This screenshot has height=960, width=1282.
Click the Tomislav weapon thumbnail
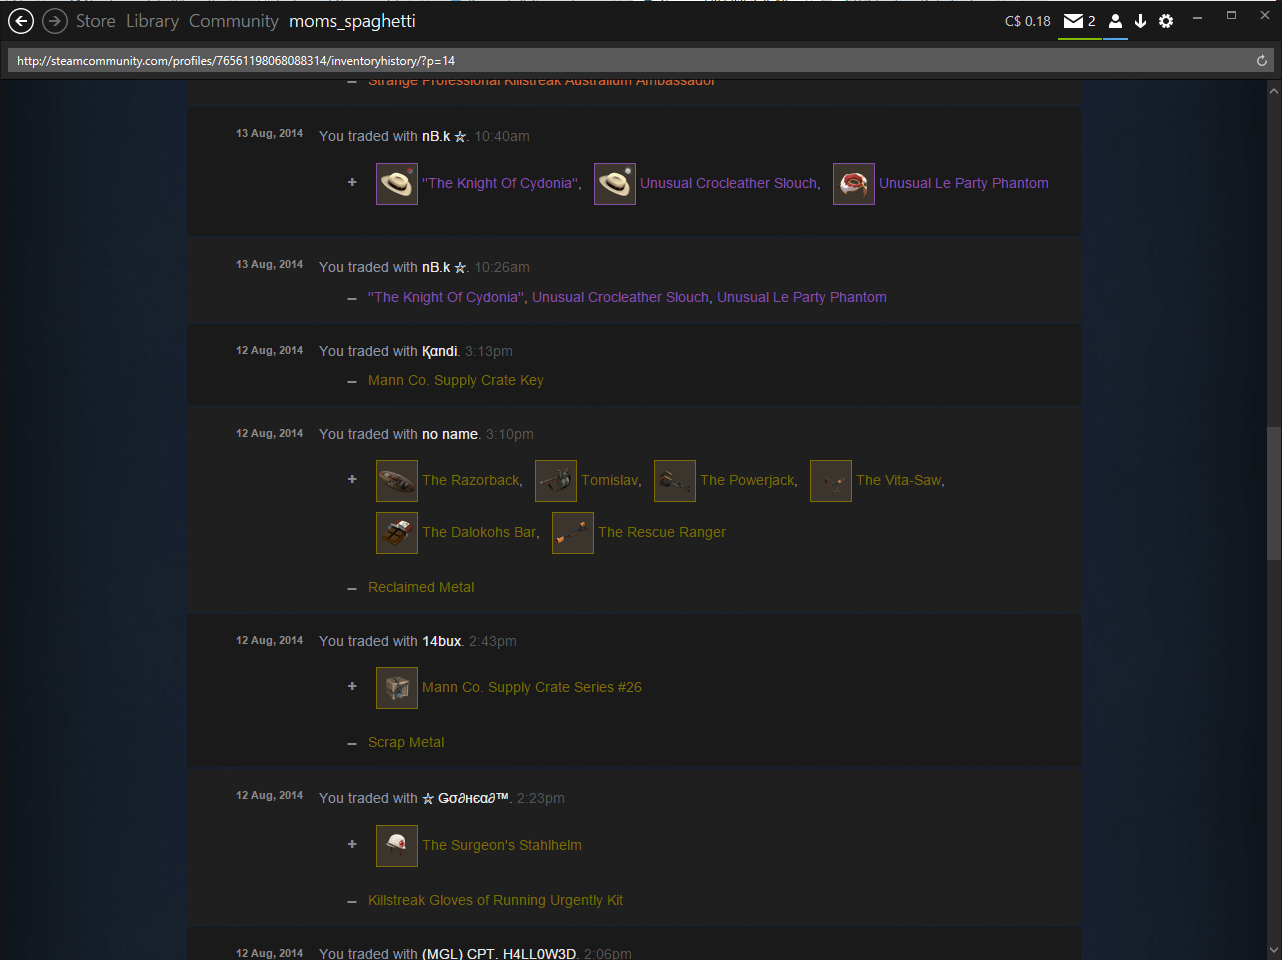coord(556,481)
